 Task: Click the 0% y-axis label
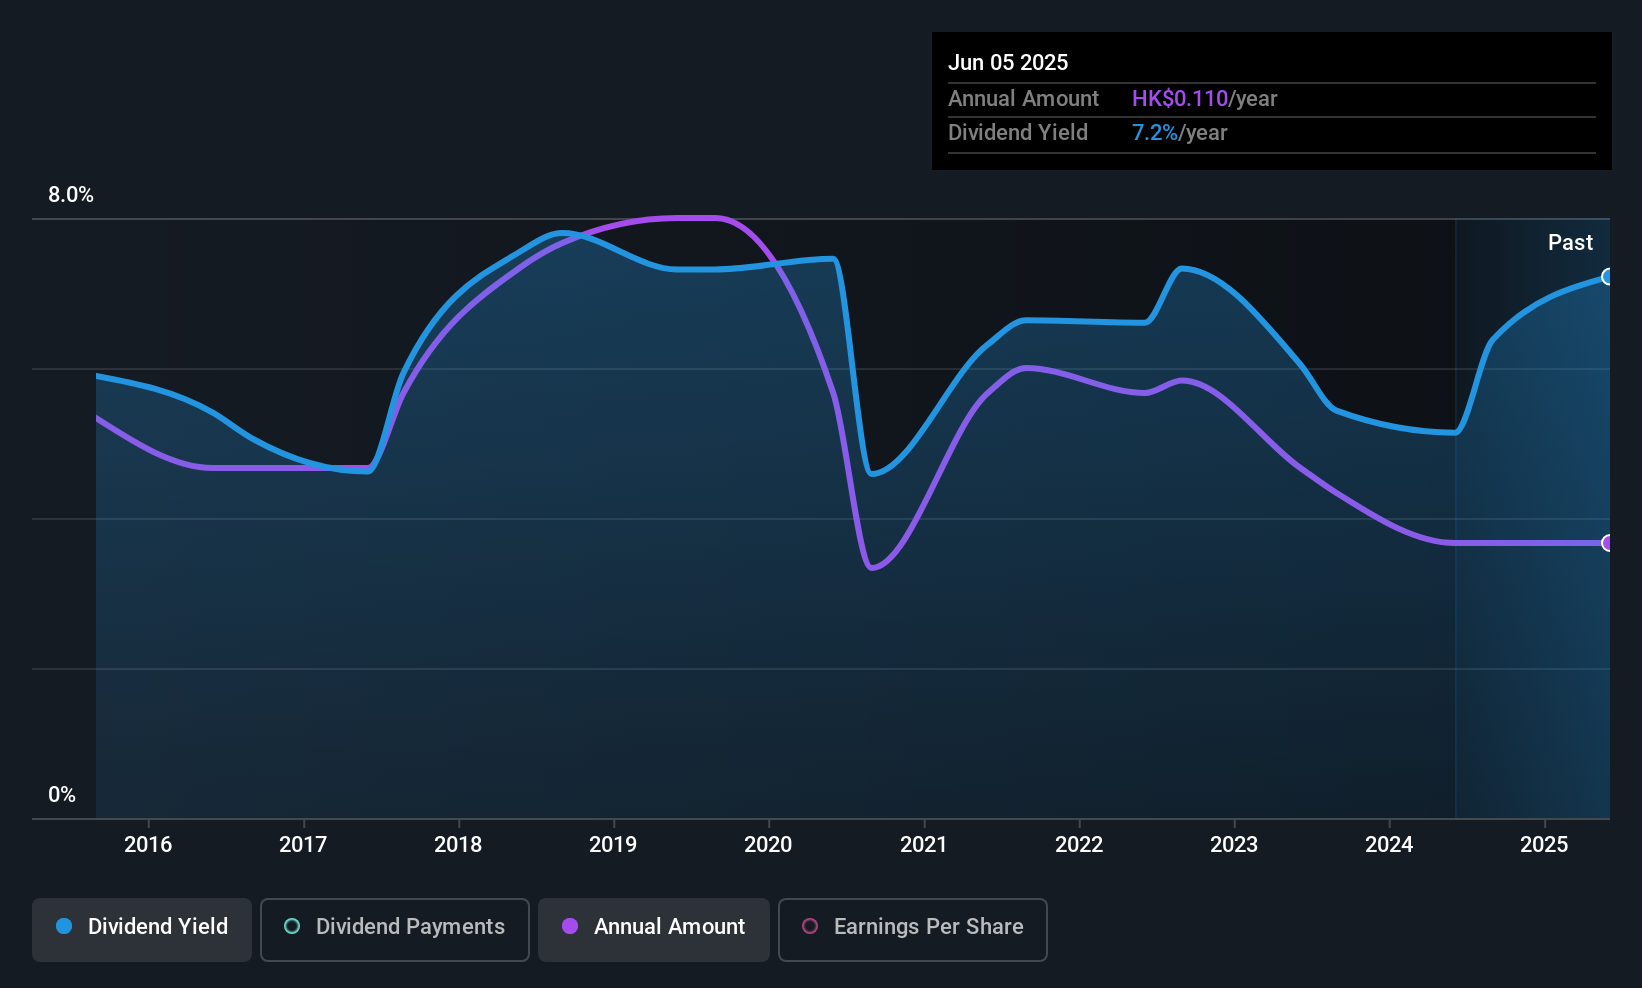pyautogui.click(x=62, y=795)
